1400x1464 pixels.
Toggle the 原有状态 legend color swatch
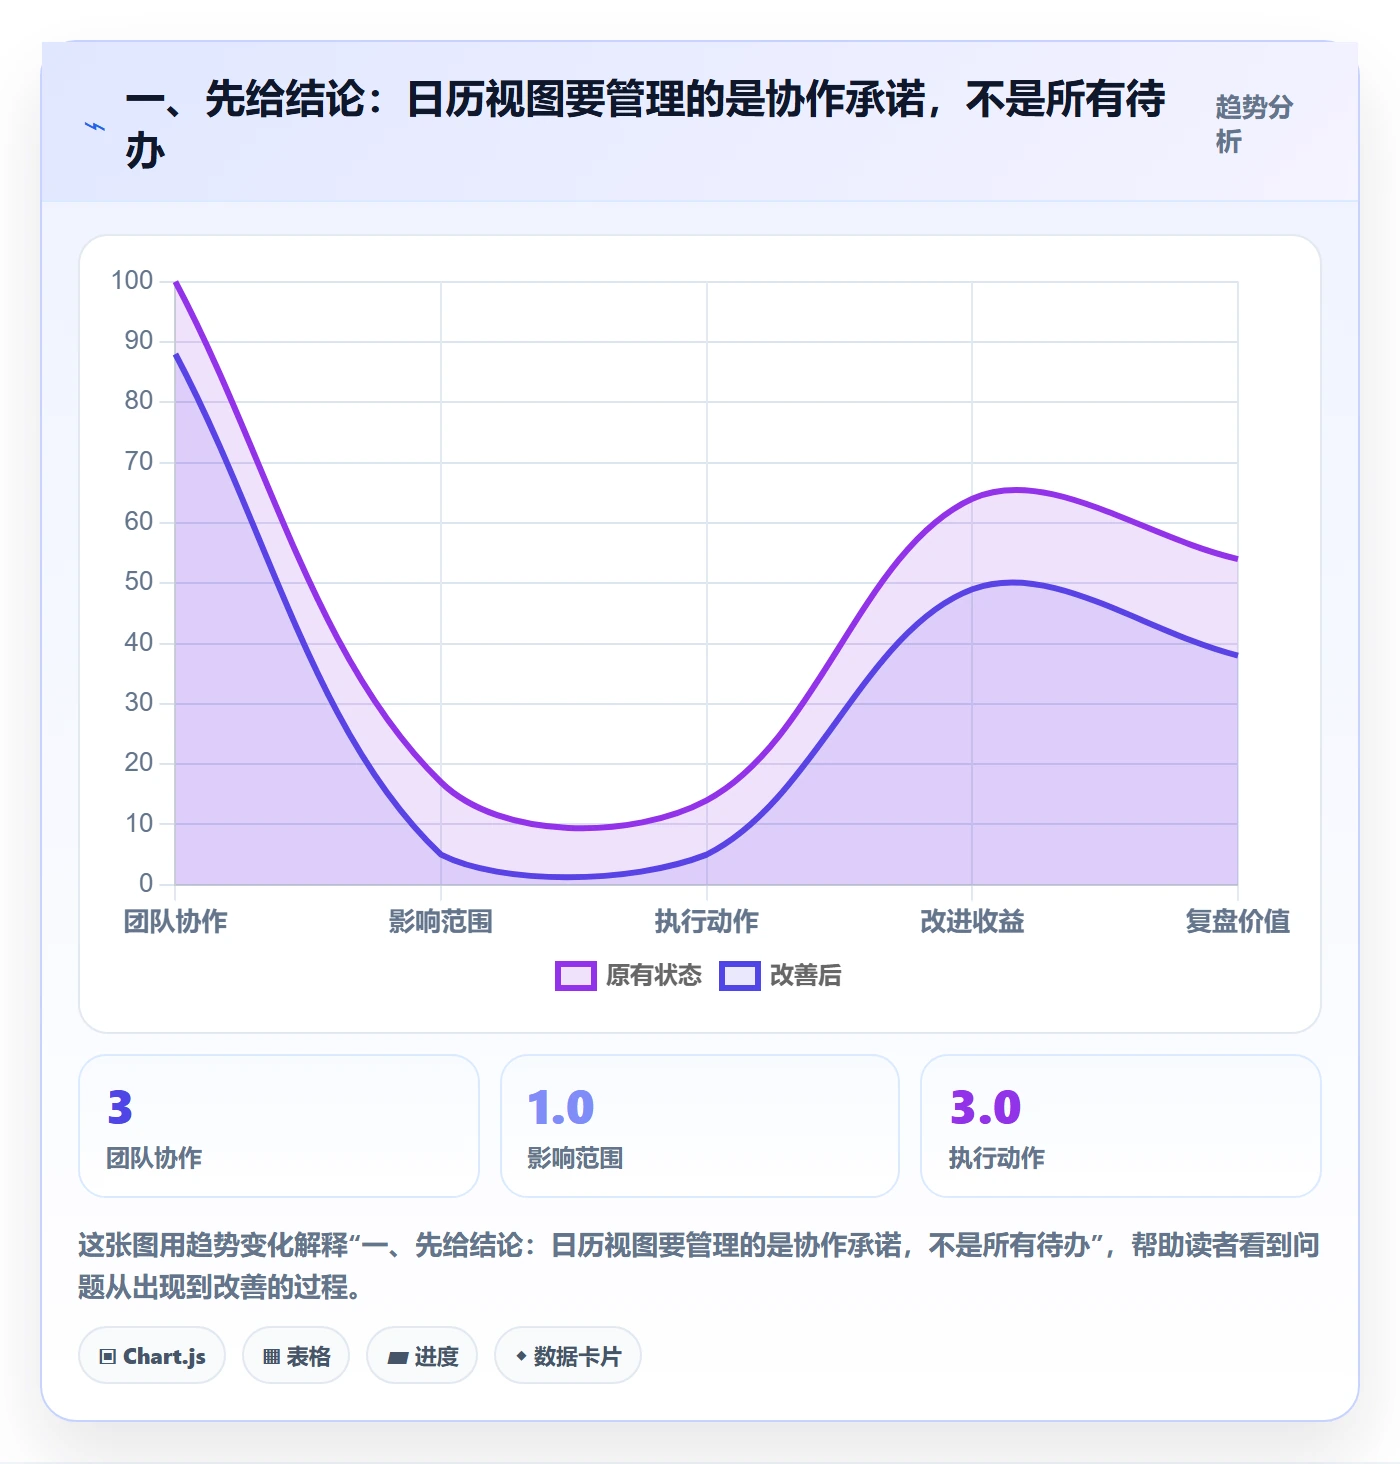(x=575, y=975)
